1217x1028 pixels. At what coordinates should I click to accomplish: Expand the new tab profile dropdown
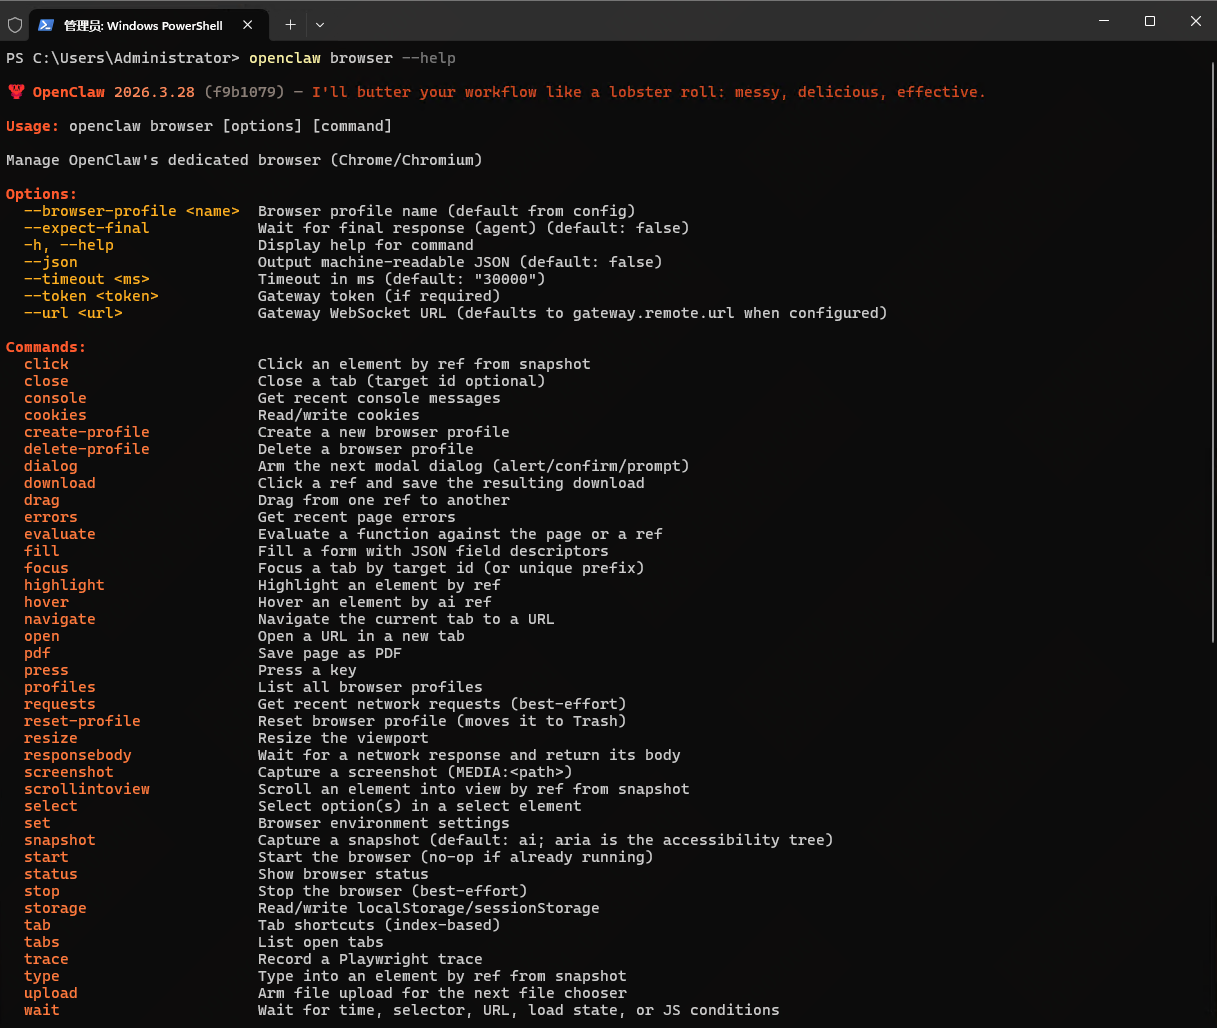pos(320,25)
